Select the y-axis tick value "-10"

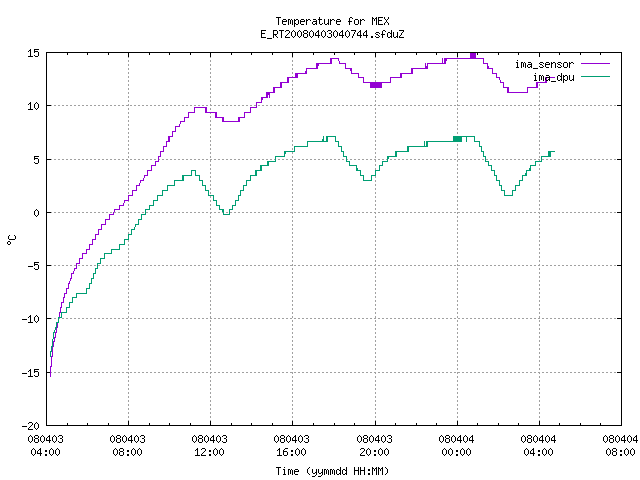(31, 319)
